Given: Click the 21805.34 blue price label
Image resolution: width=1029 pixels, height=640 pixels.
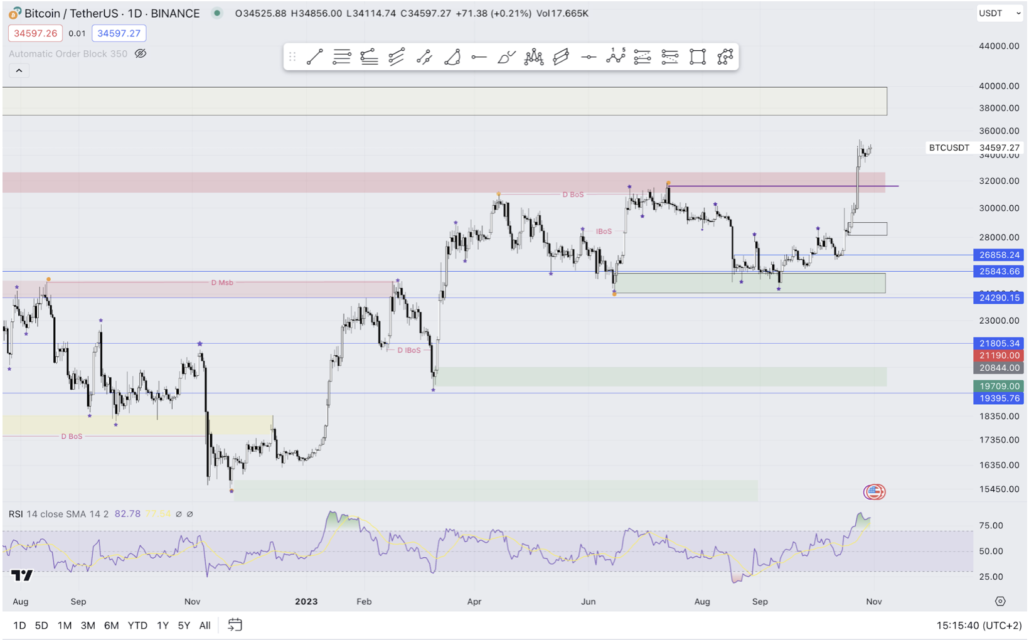Looking at the screenshot, I should click(x=999, y=343).
